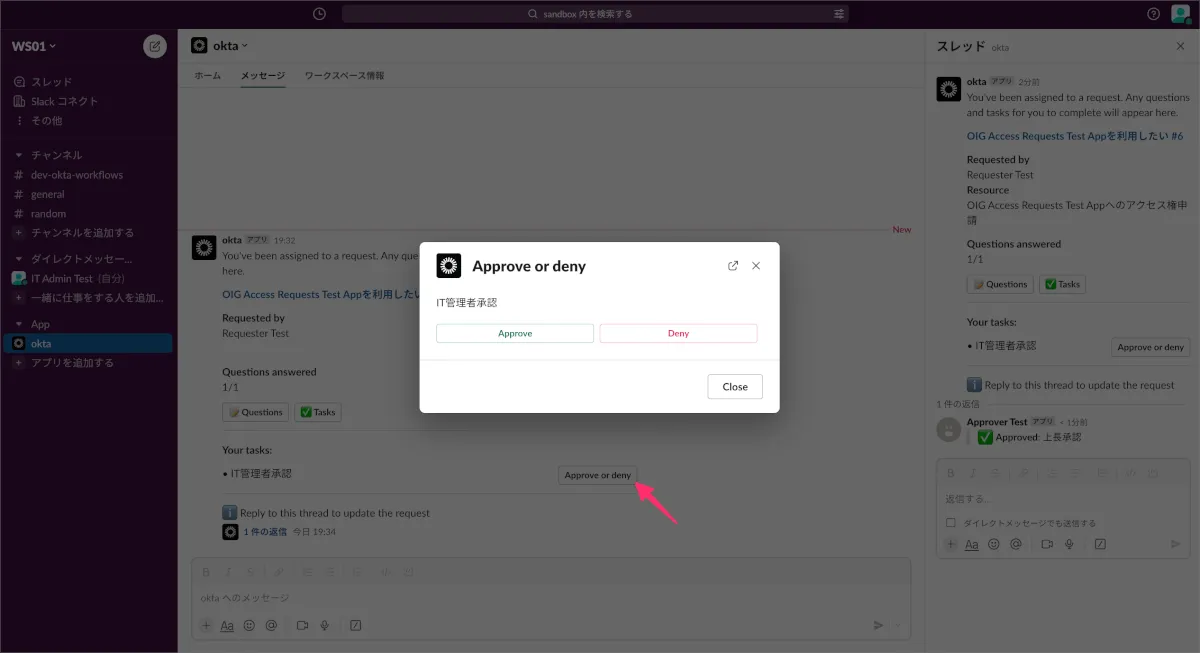Click Close button in dialog
This screenshot has height=653, width=1200.
(x=735, y=387)
